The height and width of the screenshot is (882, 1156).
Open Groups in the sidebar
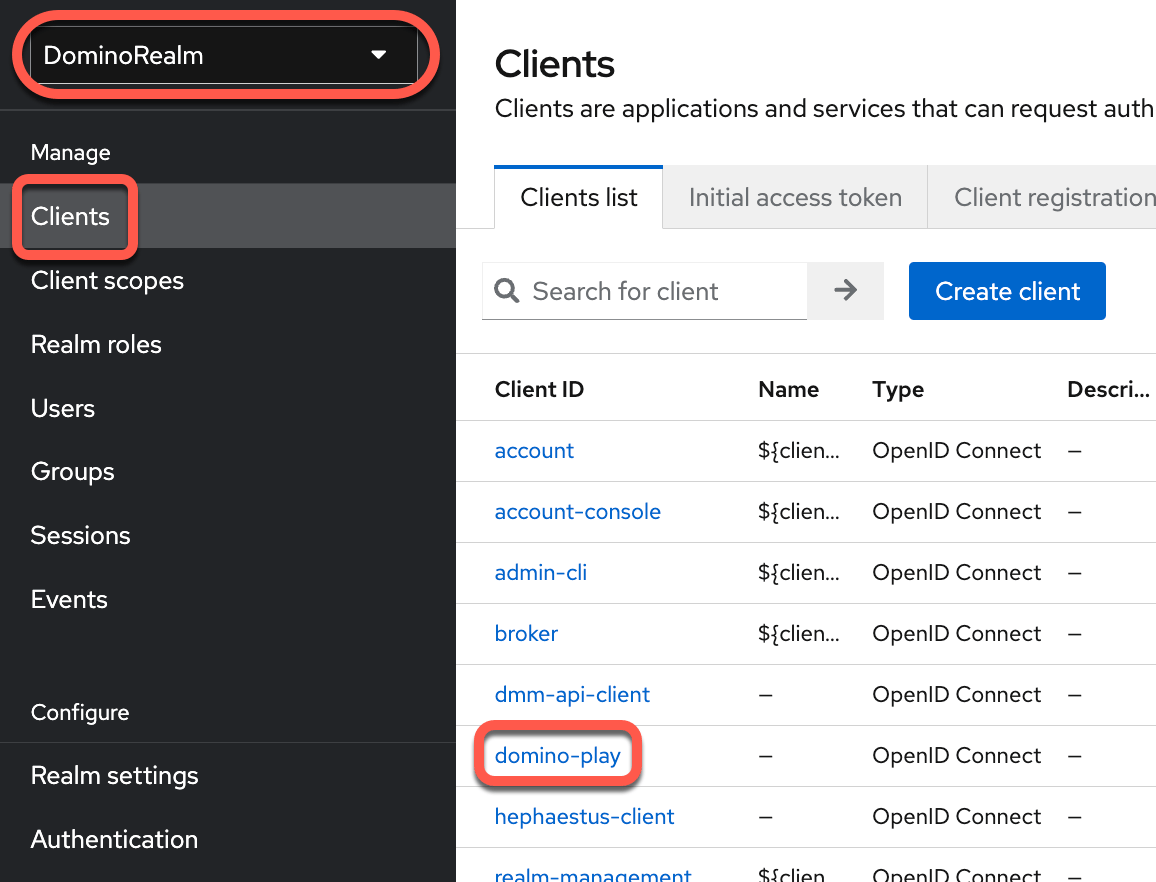point(72,471)
